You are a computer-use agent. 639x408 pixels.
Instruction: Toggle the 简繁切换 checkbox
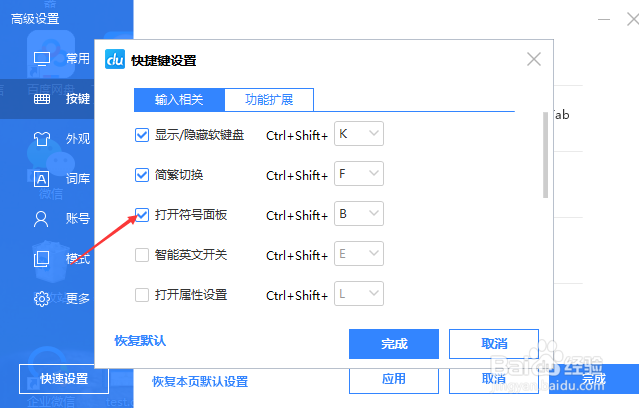[x=142, y=175]
